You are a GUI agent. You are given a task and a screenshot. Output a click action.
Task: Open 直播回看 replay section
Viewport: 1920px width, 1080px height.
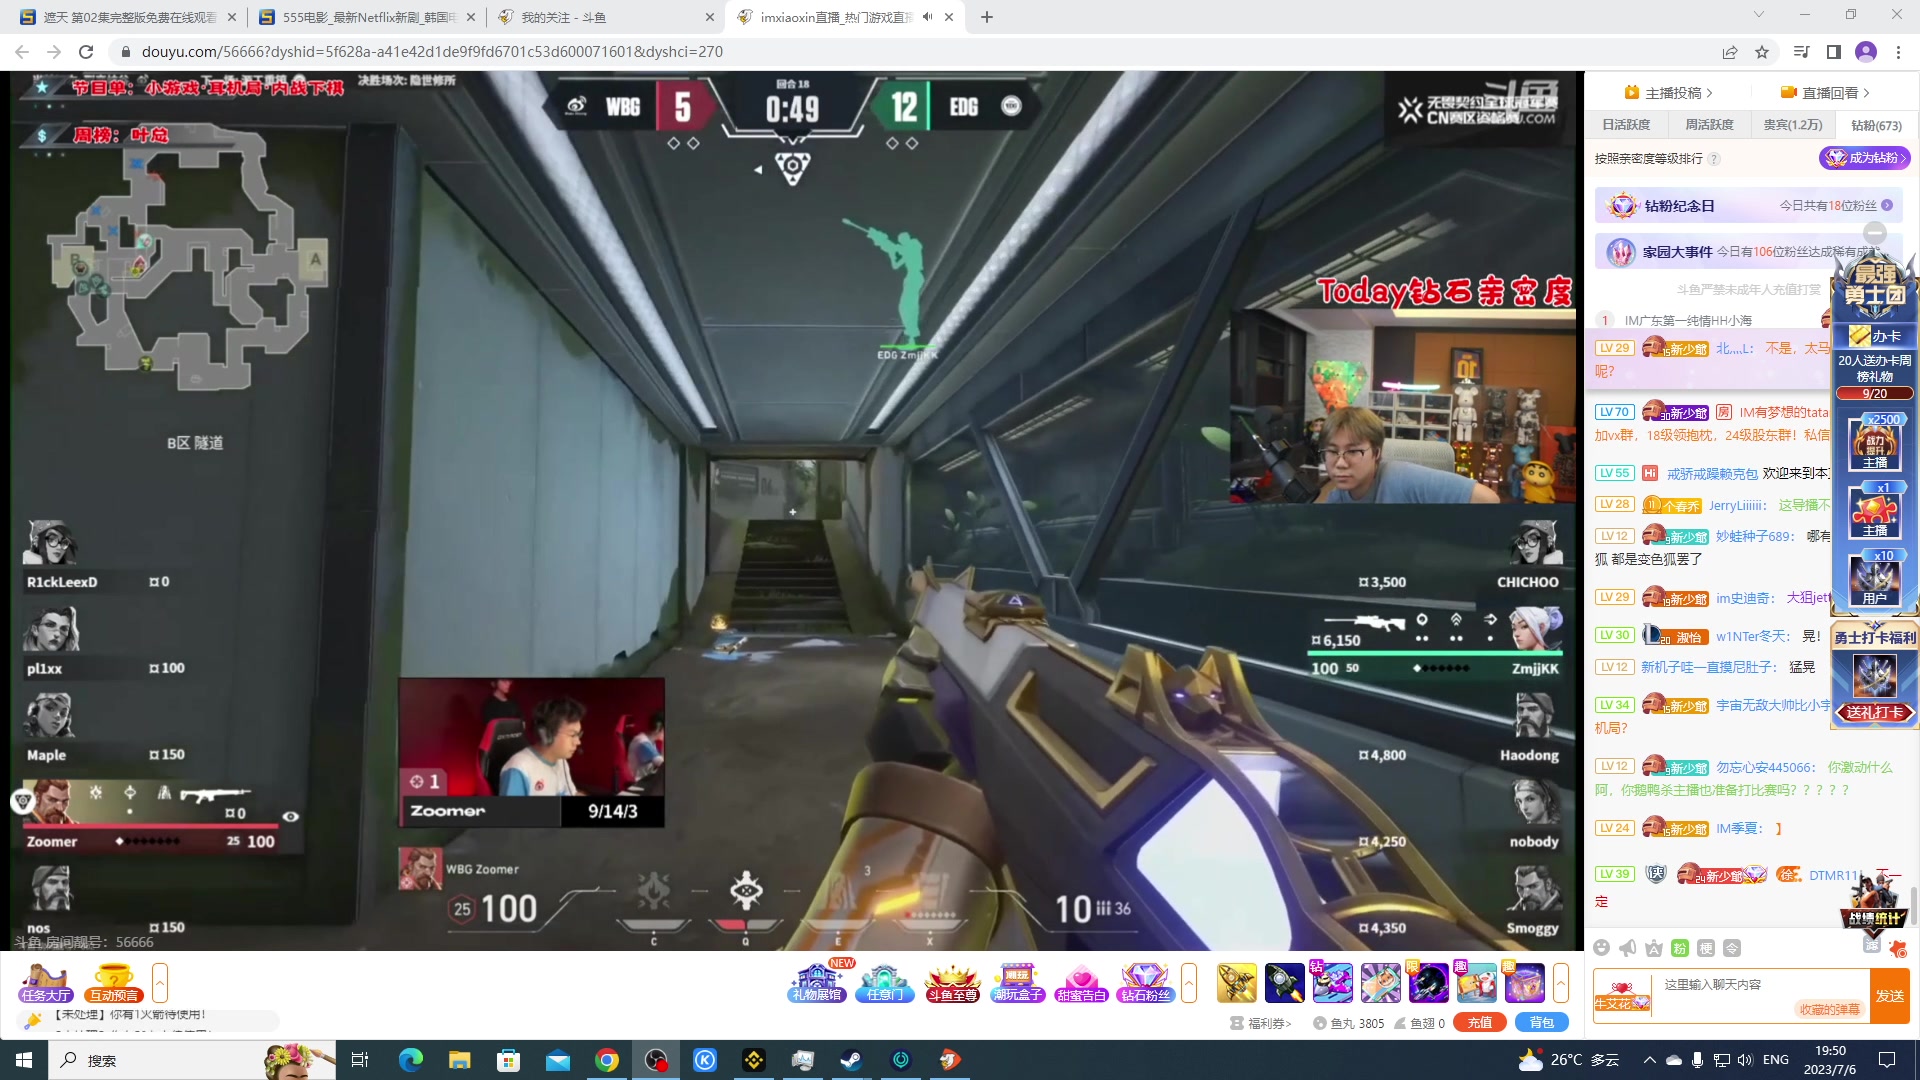pyautogui.click(x=1825, y=93)
